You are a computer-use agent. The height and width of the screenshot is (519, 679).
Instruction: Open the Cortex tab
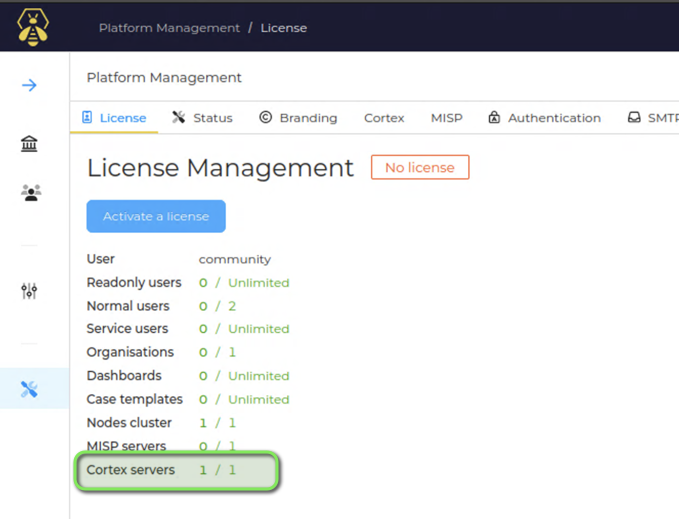pos(384,118)
